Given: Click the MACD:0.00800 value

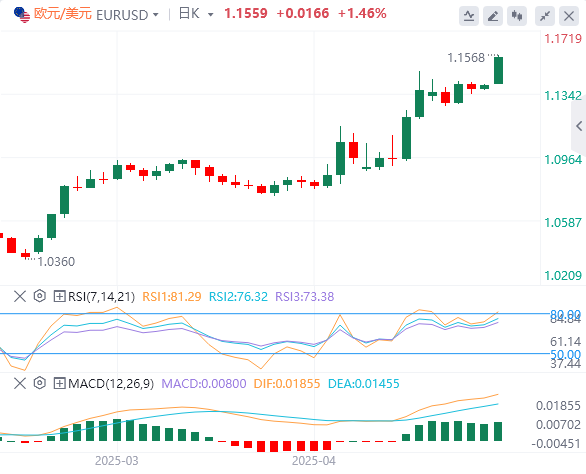Looking at the screenshot, I should pos(204,384).
